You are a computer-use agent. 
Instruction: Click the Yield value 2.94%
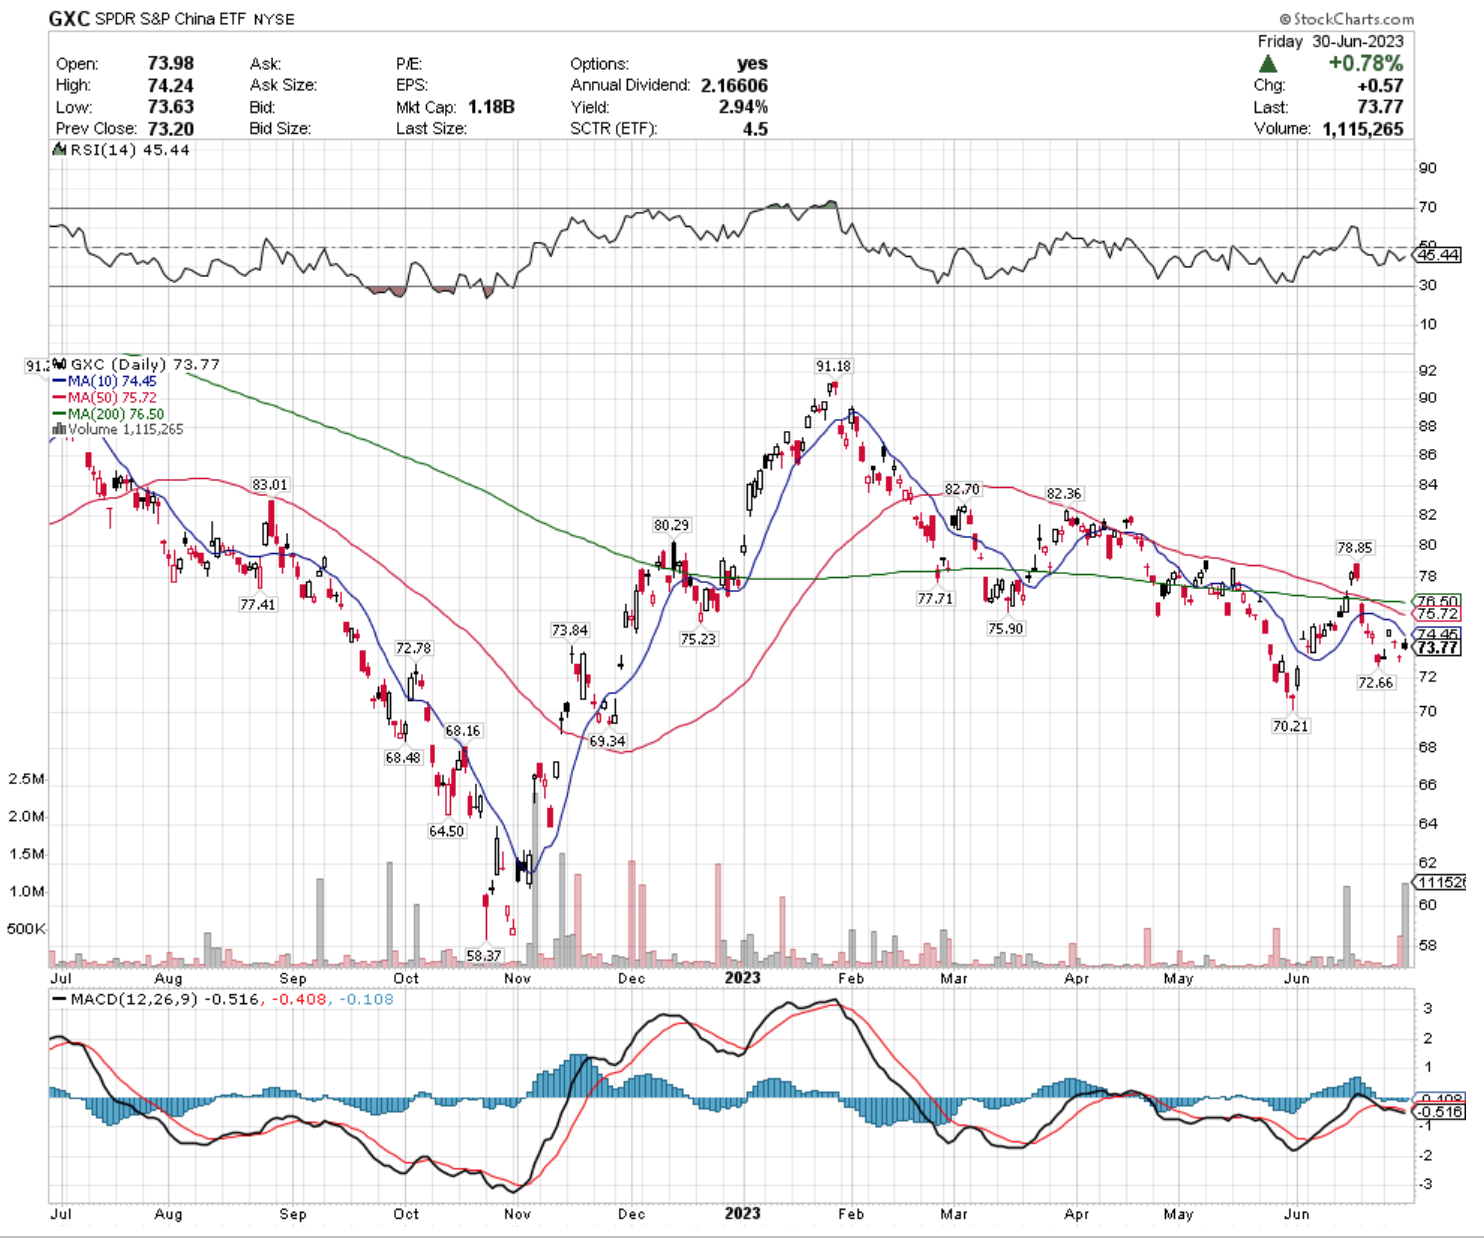pos(743,107)
